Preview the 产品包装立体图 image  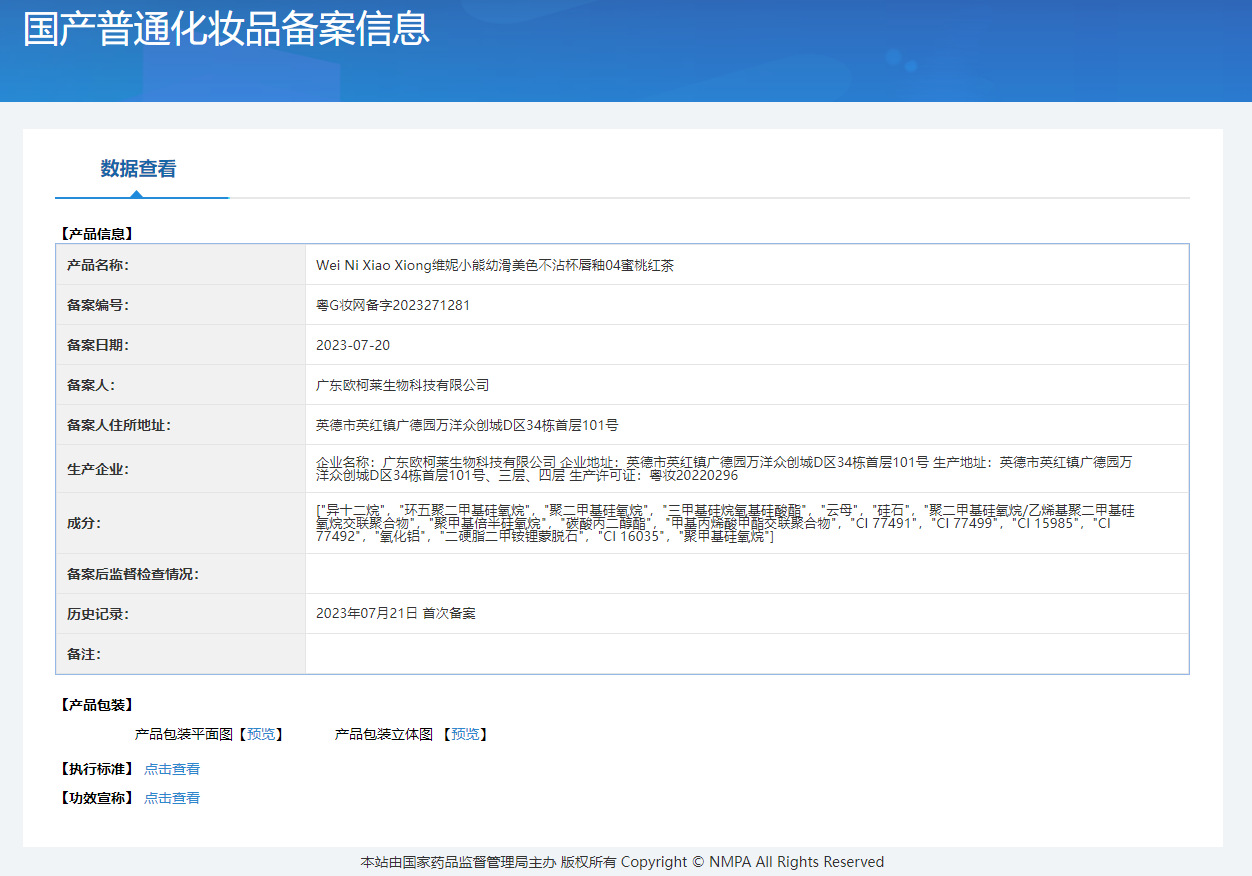coord(465,734)
